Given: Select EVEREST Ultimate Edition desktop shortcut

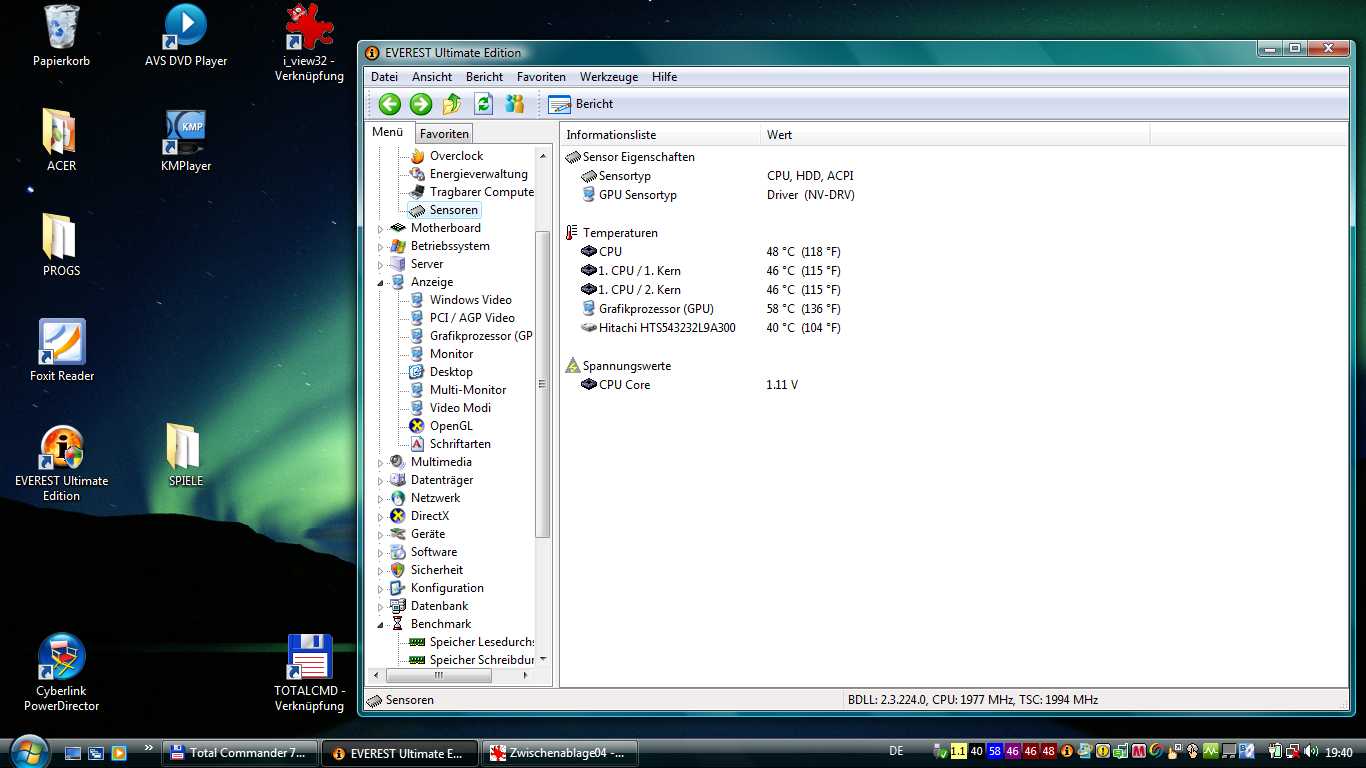Looking at the screenshot, I should click(x=61, y=463).
